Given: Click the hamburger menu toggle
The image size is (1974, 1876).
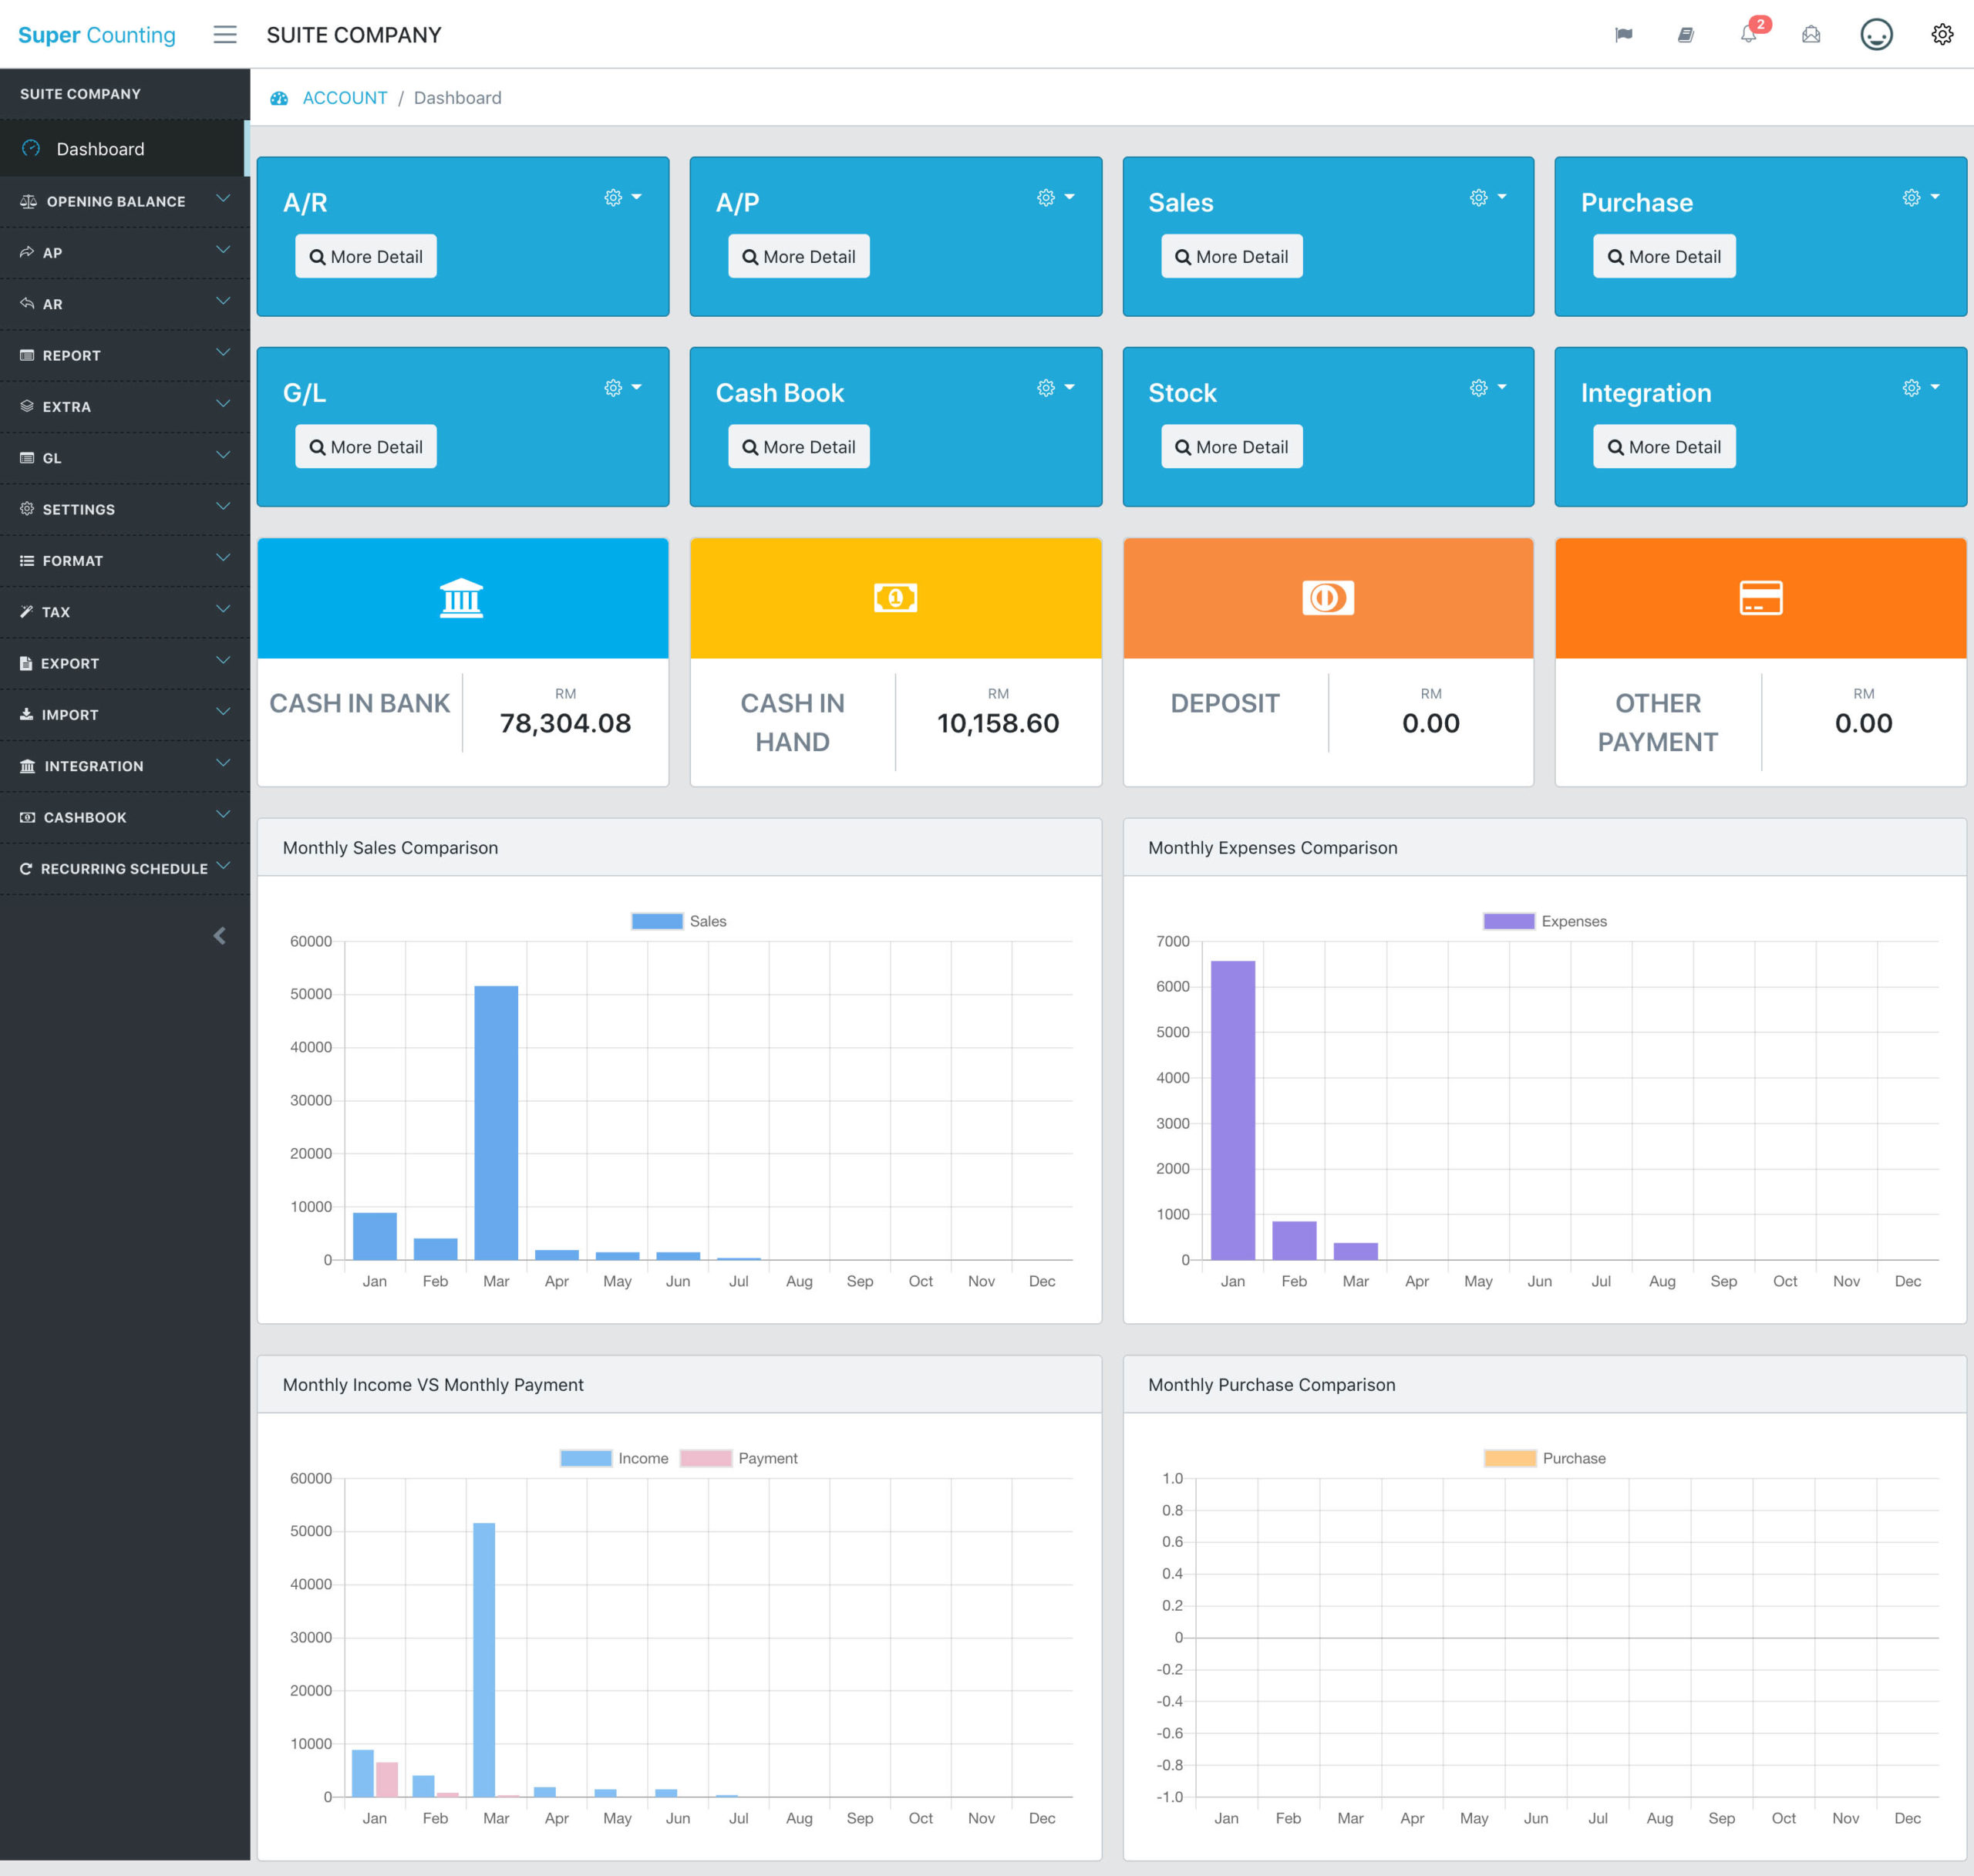Looking at the screenshot, I should 225,34.
